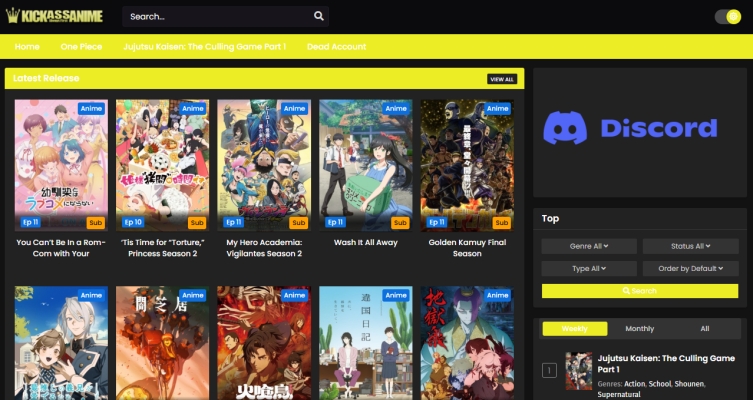Image resolution: width=753 pixels, height=400 pixels.
Task: Click the VIEW ALL button
Action: (x=502, y=79)
